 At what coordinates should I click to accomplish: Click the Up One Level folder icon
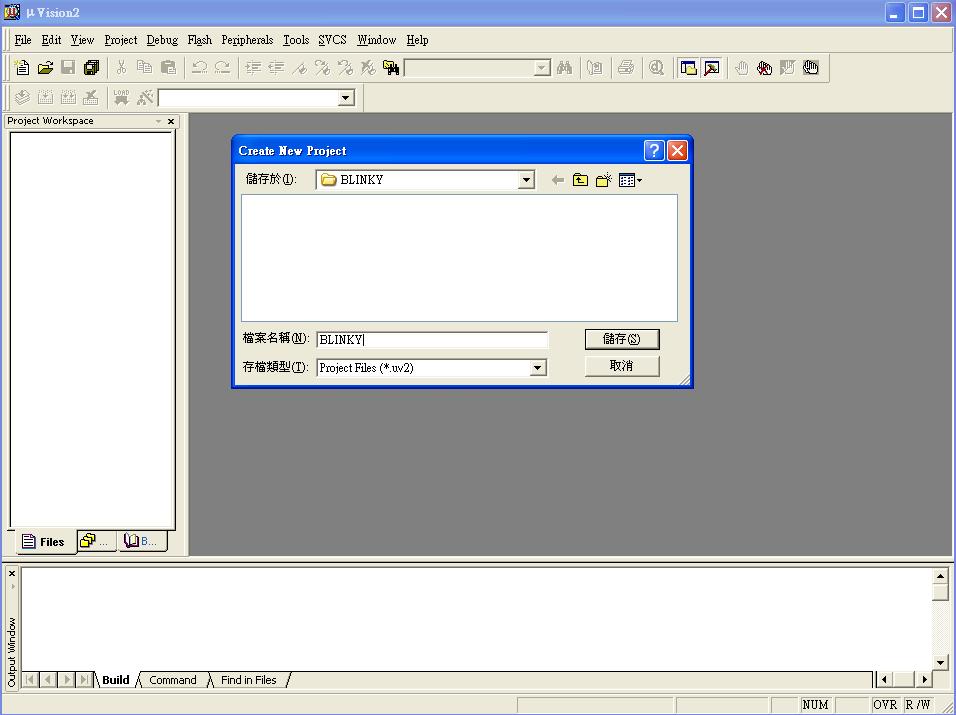(580, 180)
